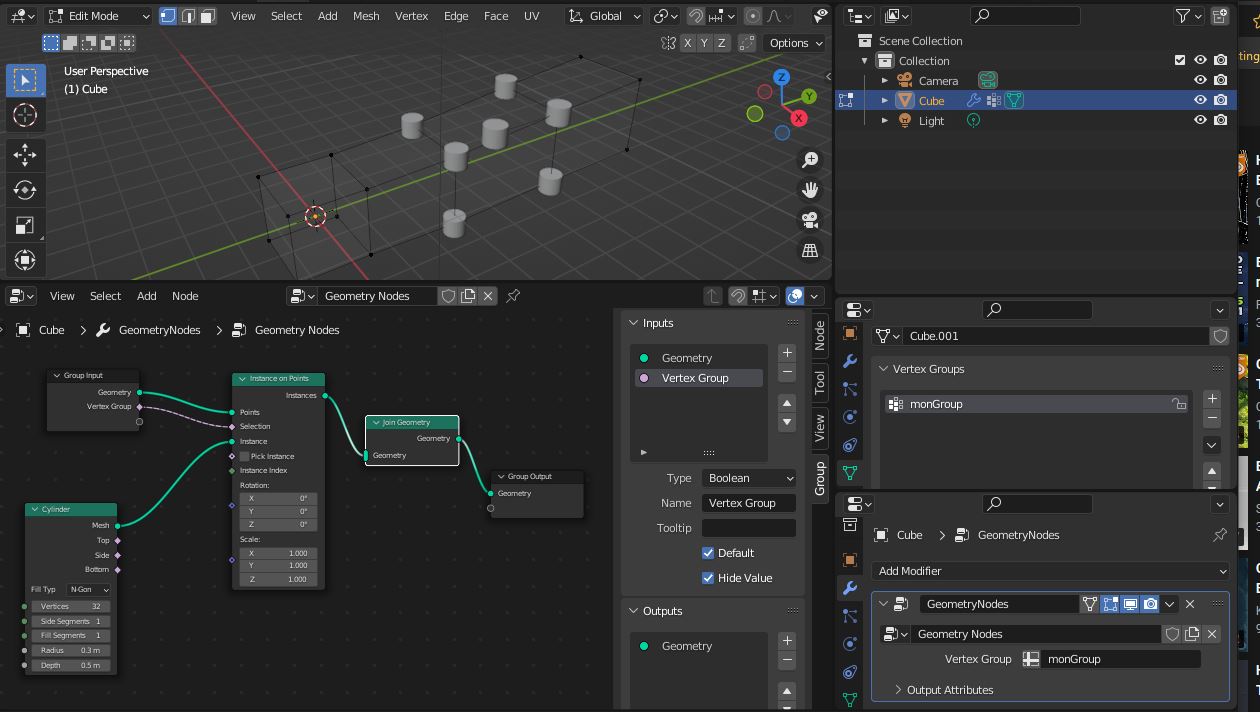
Task: Open the viewport Options dropdown
Action: point(794,43)
